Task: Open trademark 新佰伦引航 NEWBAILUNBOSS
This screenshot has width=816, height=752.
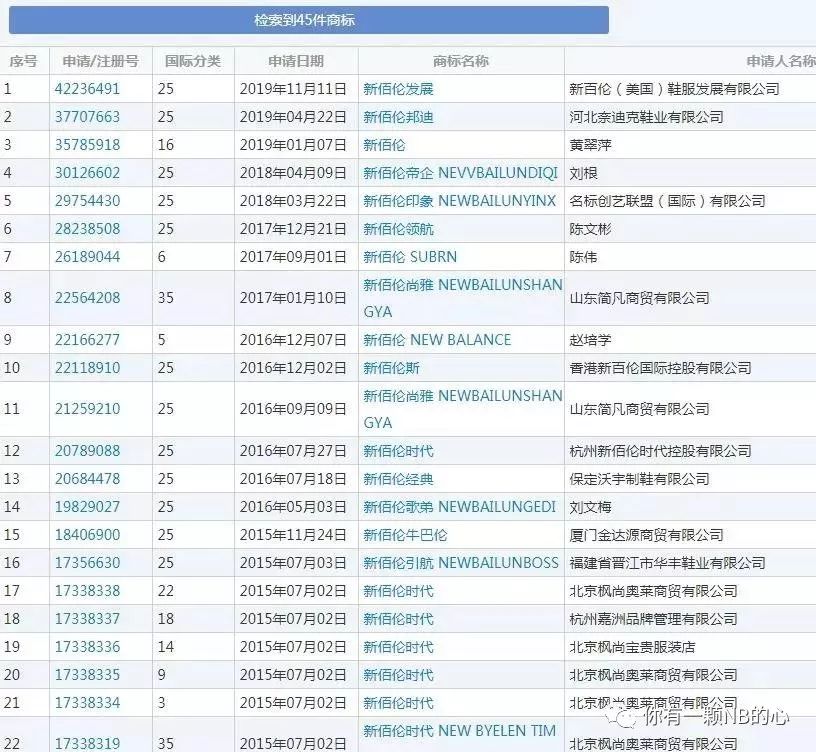Action: [x=461, y=563]
